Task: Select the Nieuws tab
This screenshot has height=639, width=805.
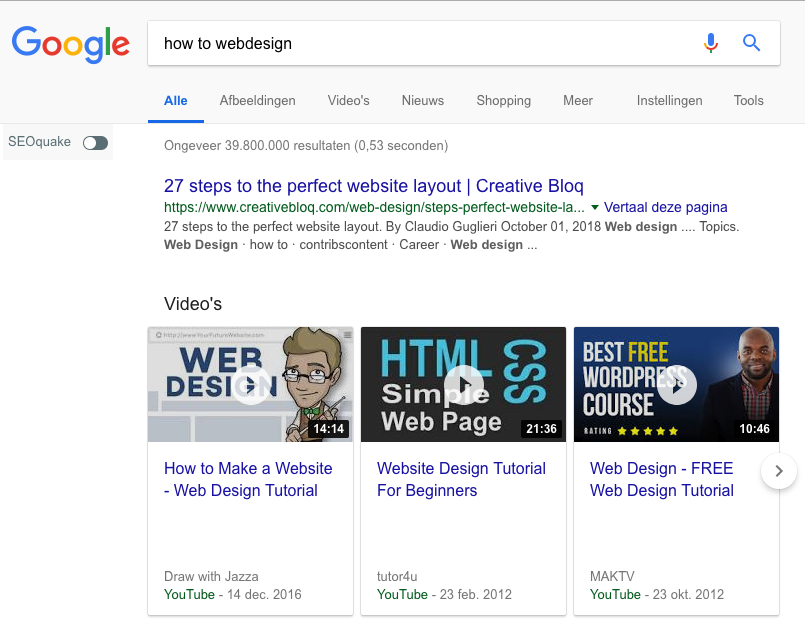Action: point(422,100)
